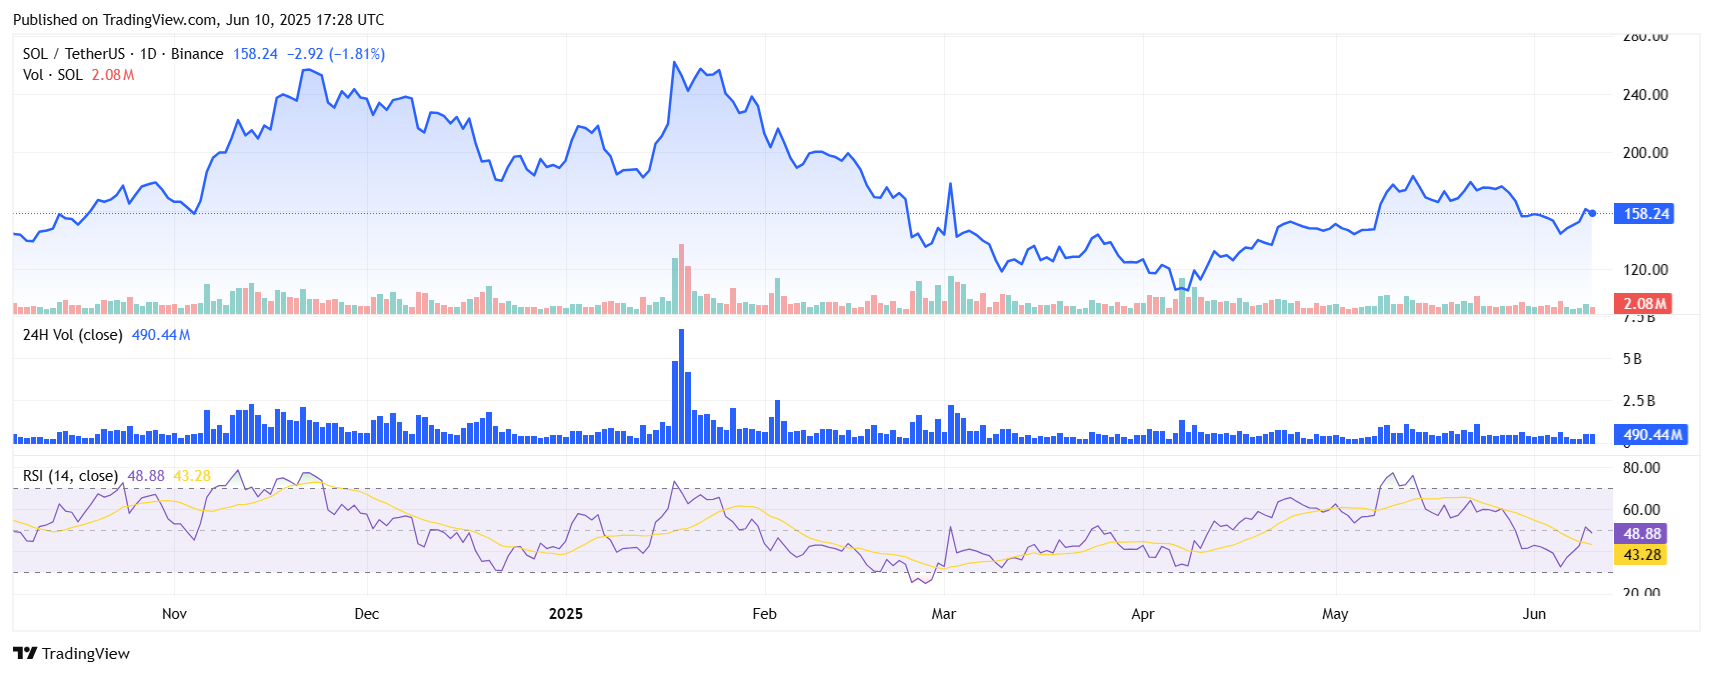The image size is (1713, 675).
Task: Click the Nov label on the time axis
Action: [174, 614]
